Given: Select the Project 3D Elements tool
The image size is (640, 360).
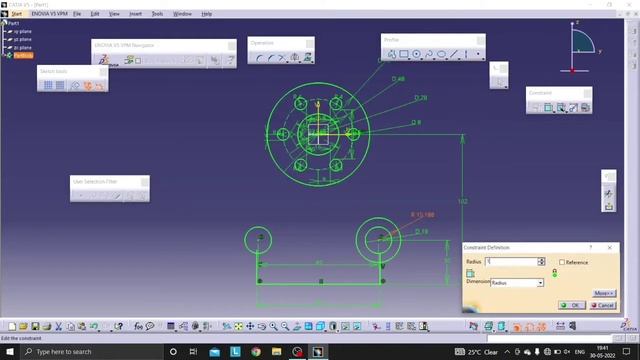Looking at the screenshot, I should 307,58.
